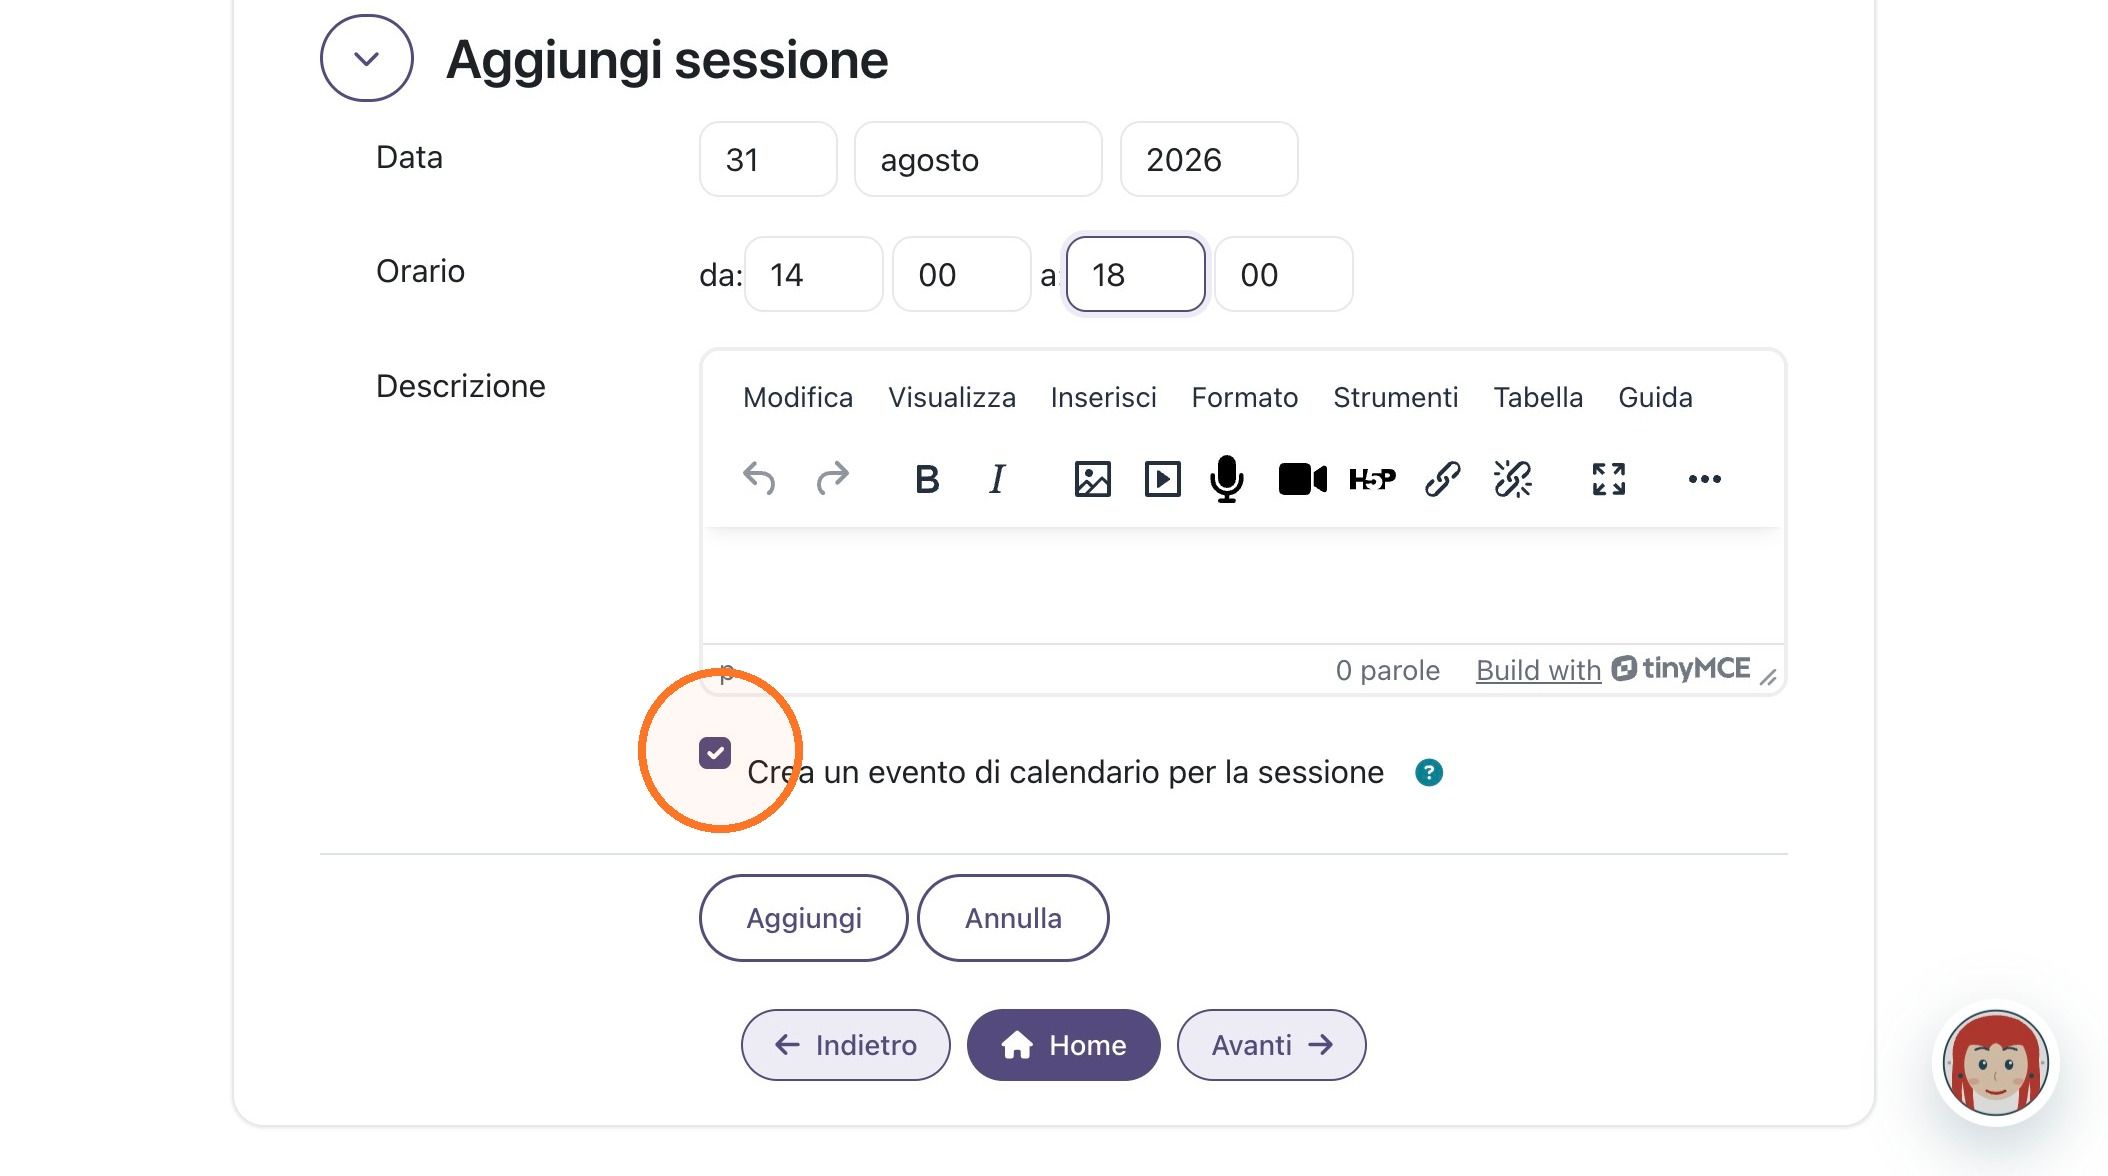The image size is (2108, 1176).
Task: Insert a link with the chain icon
Action: (x=1442, y=479)
